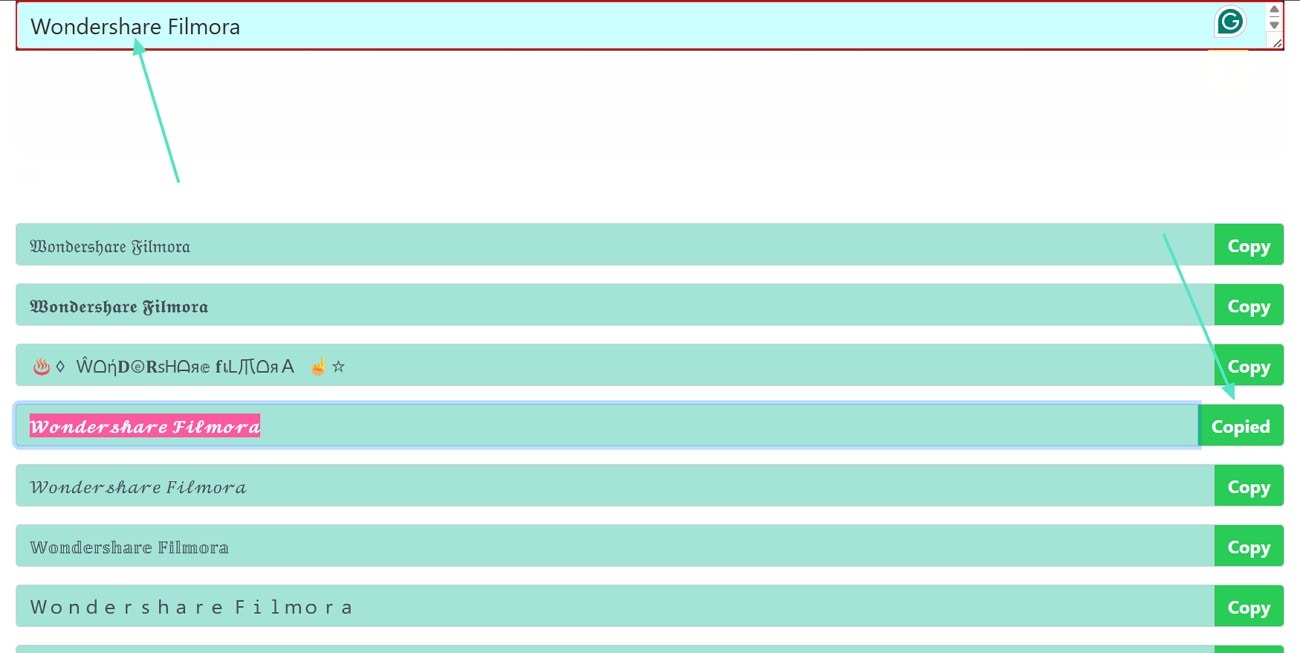Screen dimensions: 1300x653
Task: Select the wide spaced Wondershare Filmora row
Action: tap(615, 606)
